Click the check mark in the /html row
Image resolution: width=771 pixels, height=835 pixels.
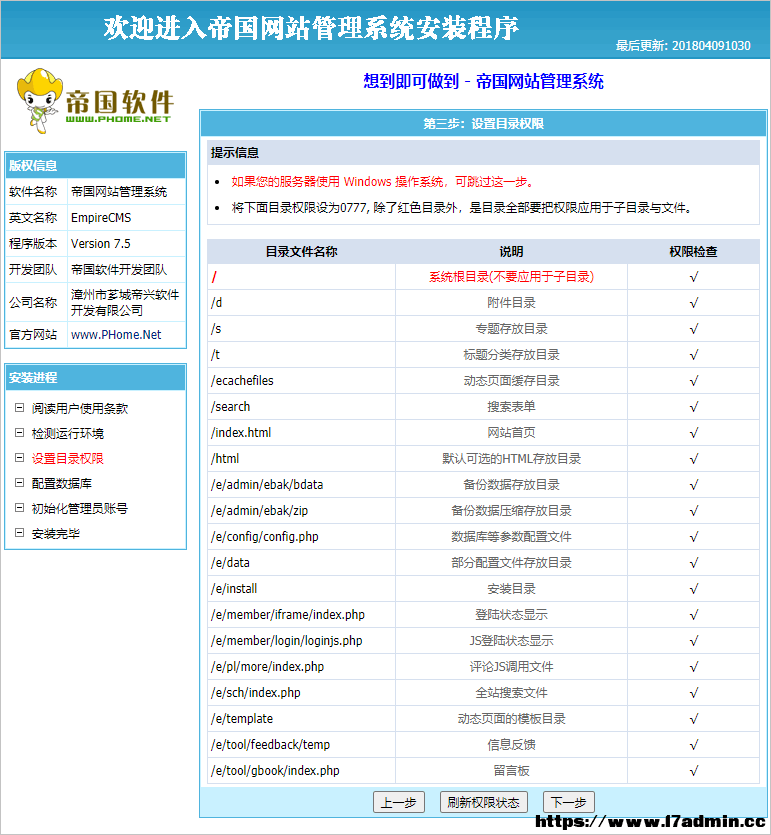693,459
